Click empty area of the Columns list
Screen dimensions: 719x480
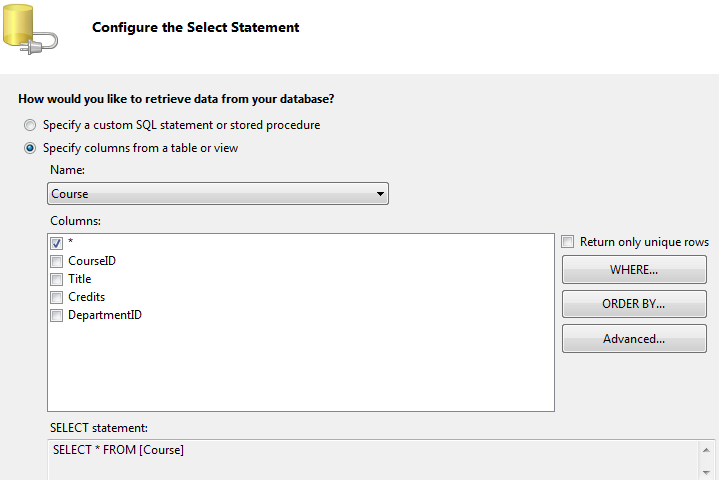tap(301, 367)
